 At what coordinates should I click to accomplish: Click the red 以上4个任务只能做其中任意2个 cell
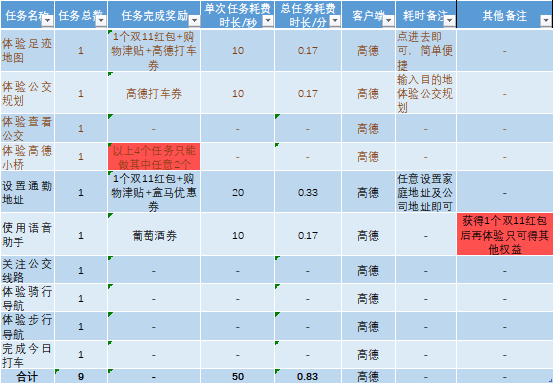click(154, 157)
